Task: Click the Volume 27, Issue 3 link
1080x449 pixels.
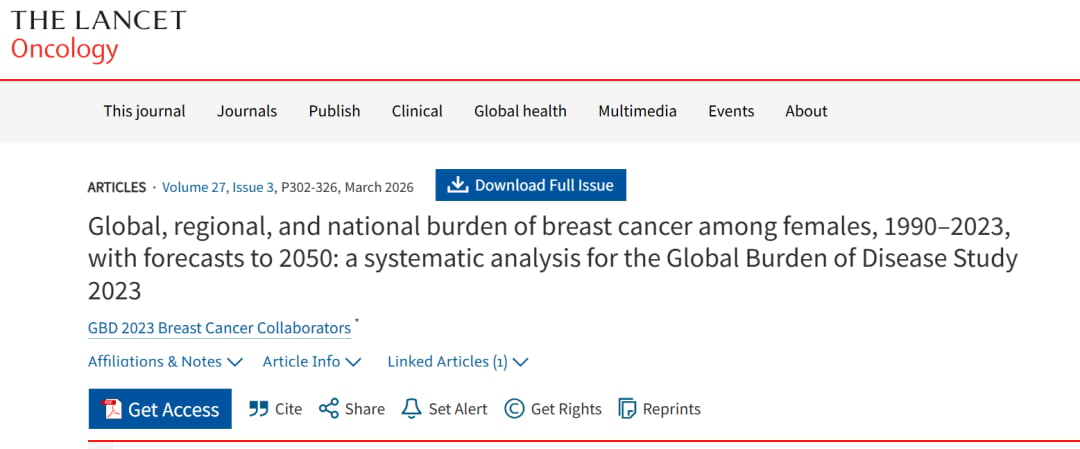Action: click(218, 187)
